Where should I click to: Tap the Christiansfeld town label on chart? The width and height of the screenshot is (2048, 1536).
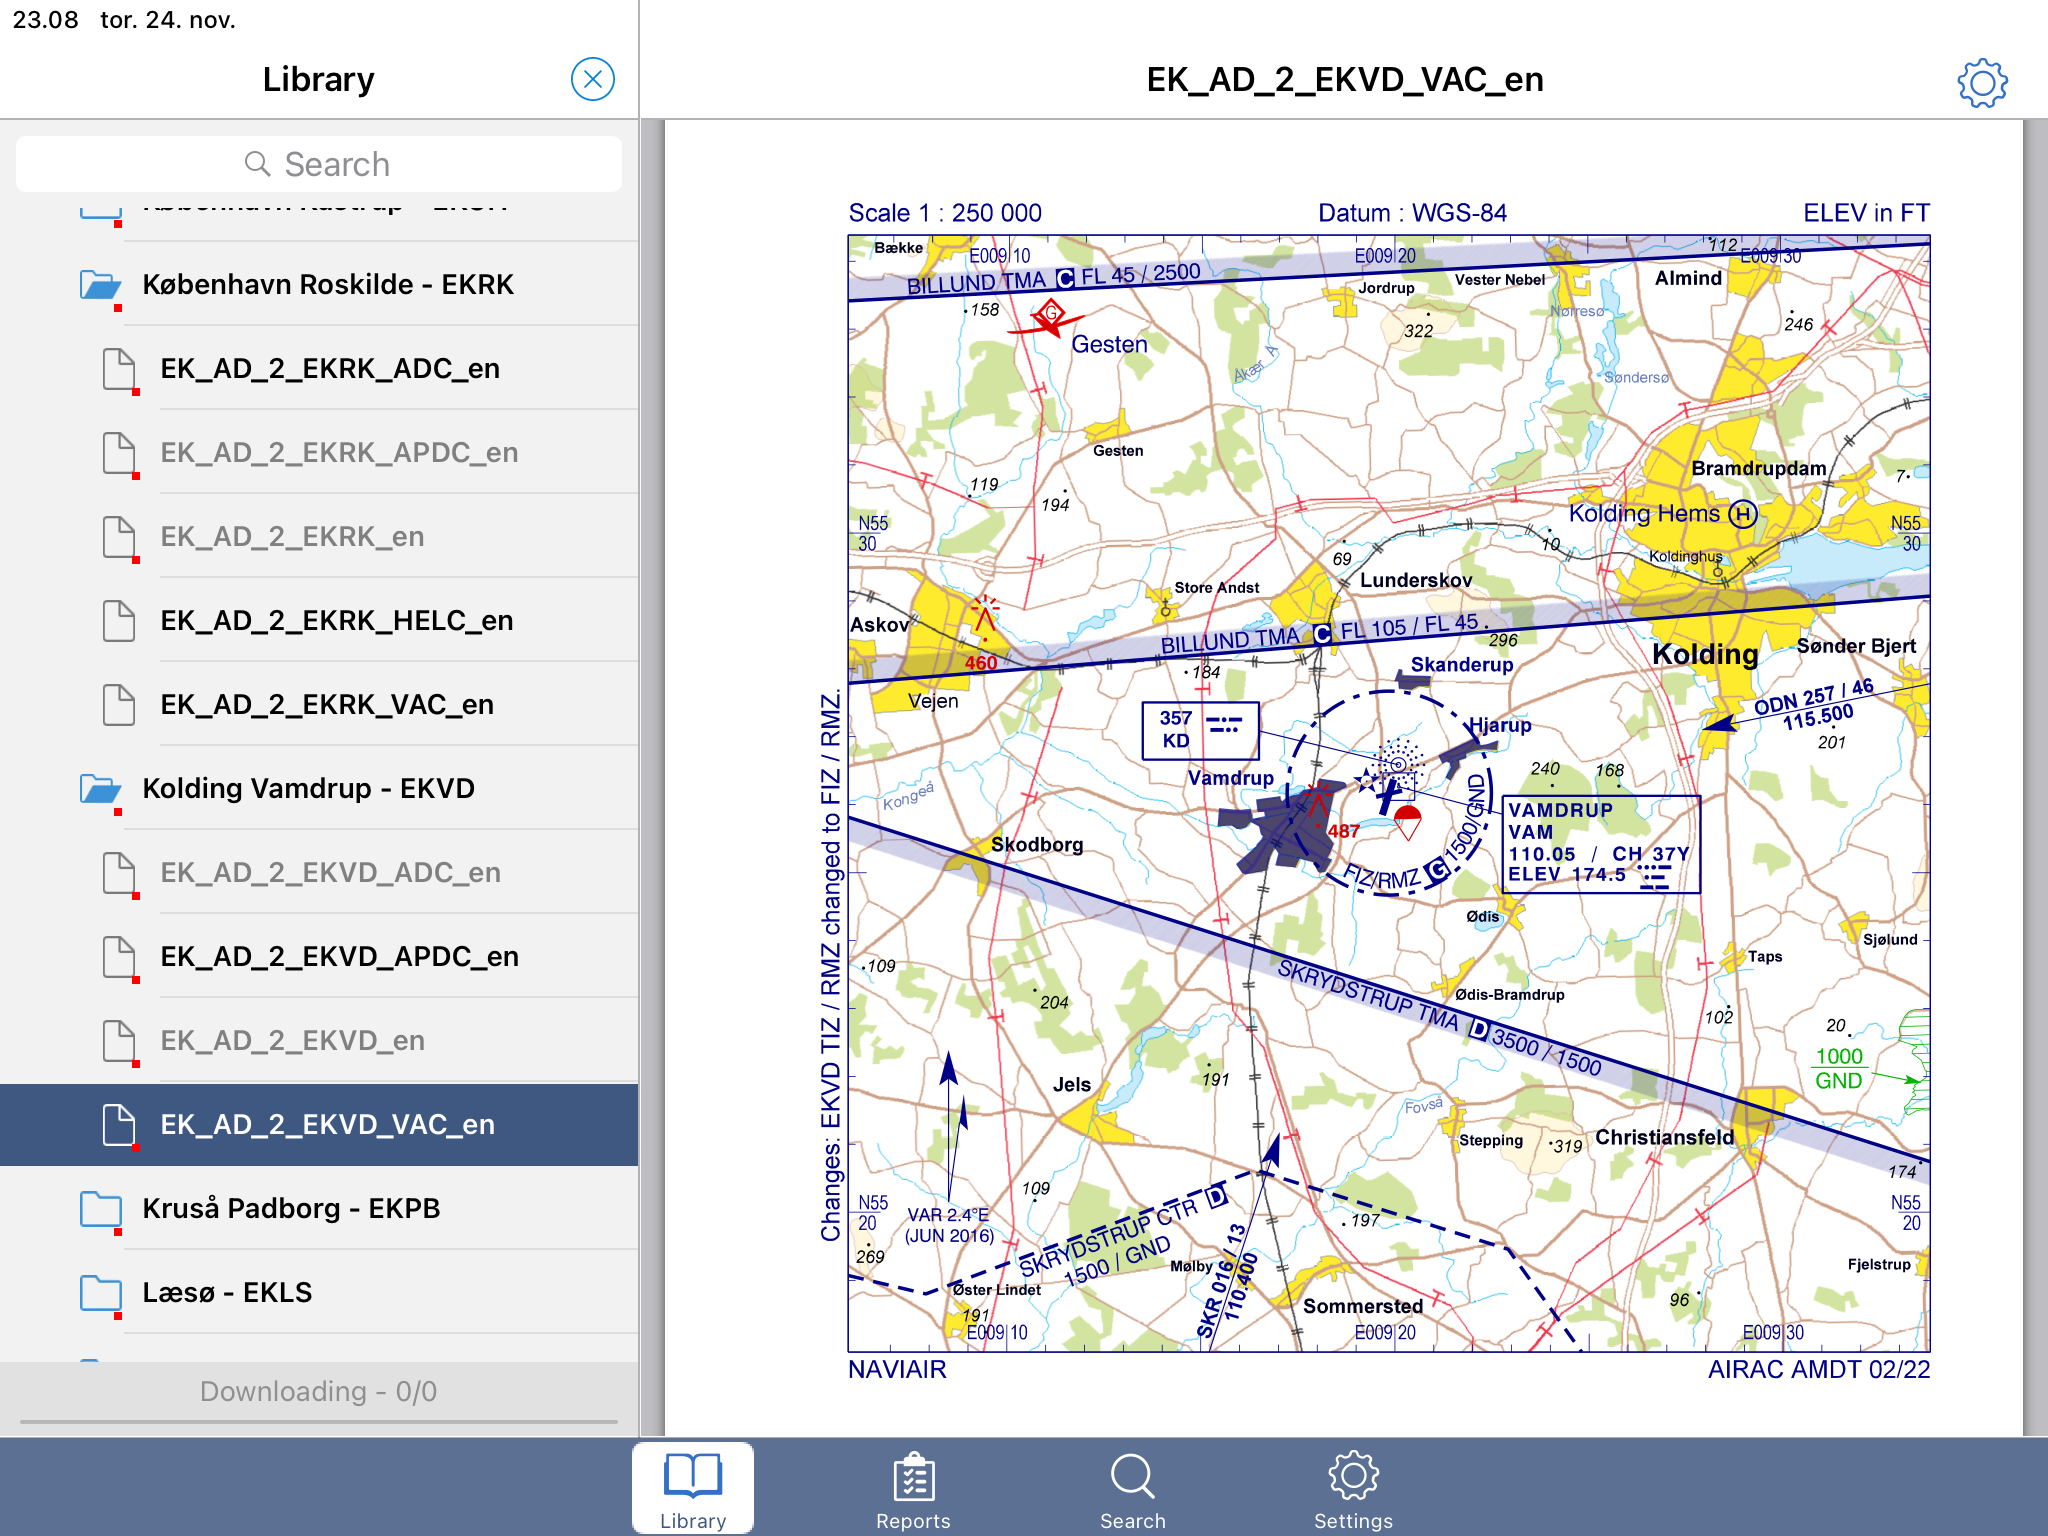point(1664,1137)
